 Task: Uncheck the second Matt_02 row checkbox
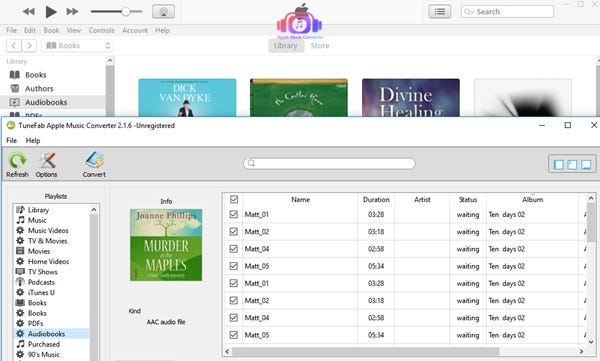click(x=234, y=301)
